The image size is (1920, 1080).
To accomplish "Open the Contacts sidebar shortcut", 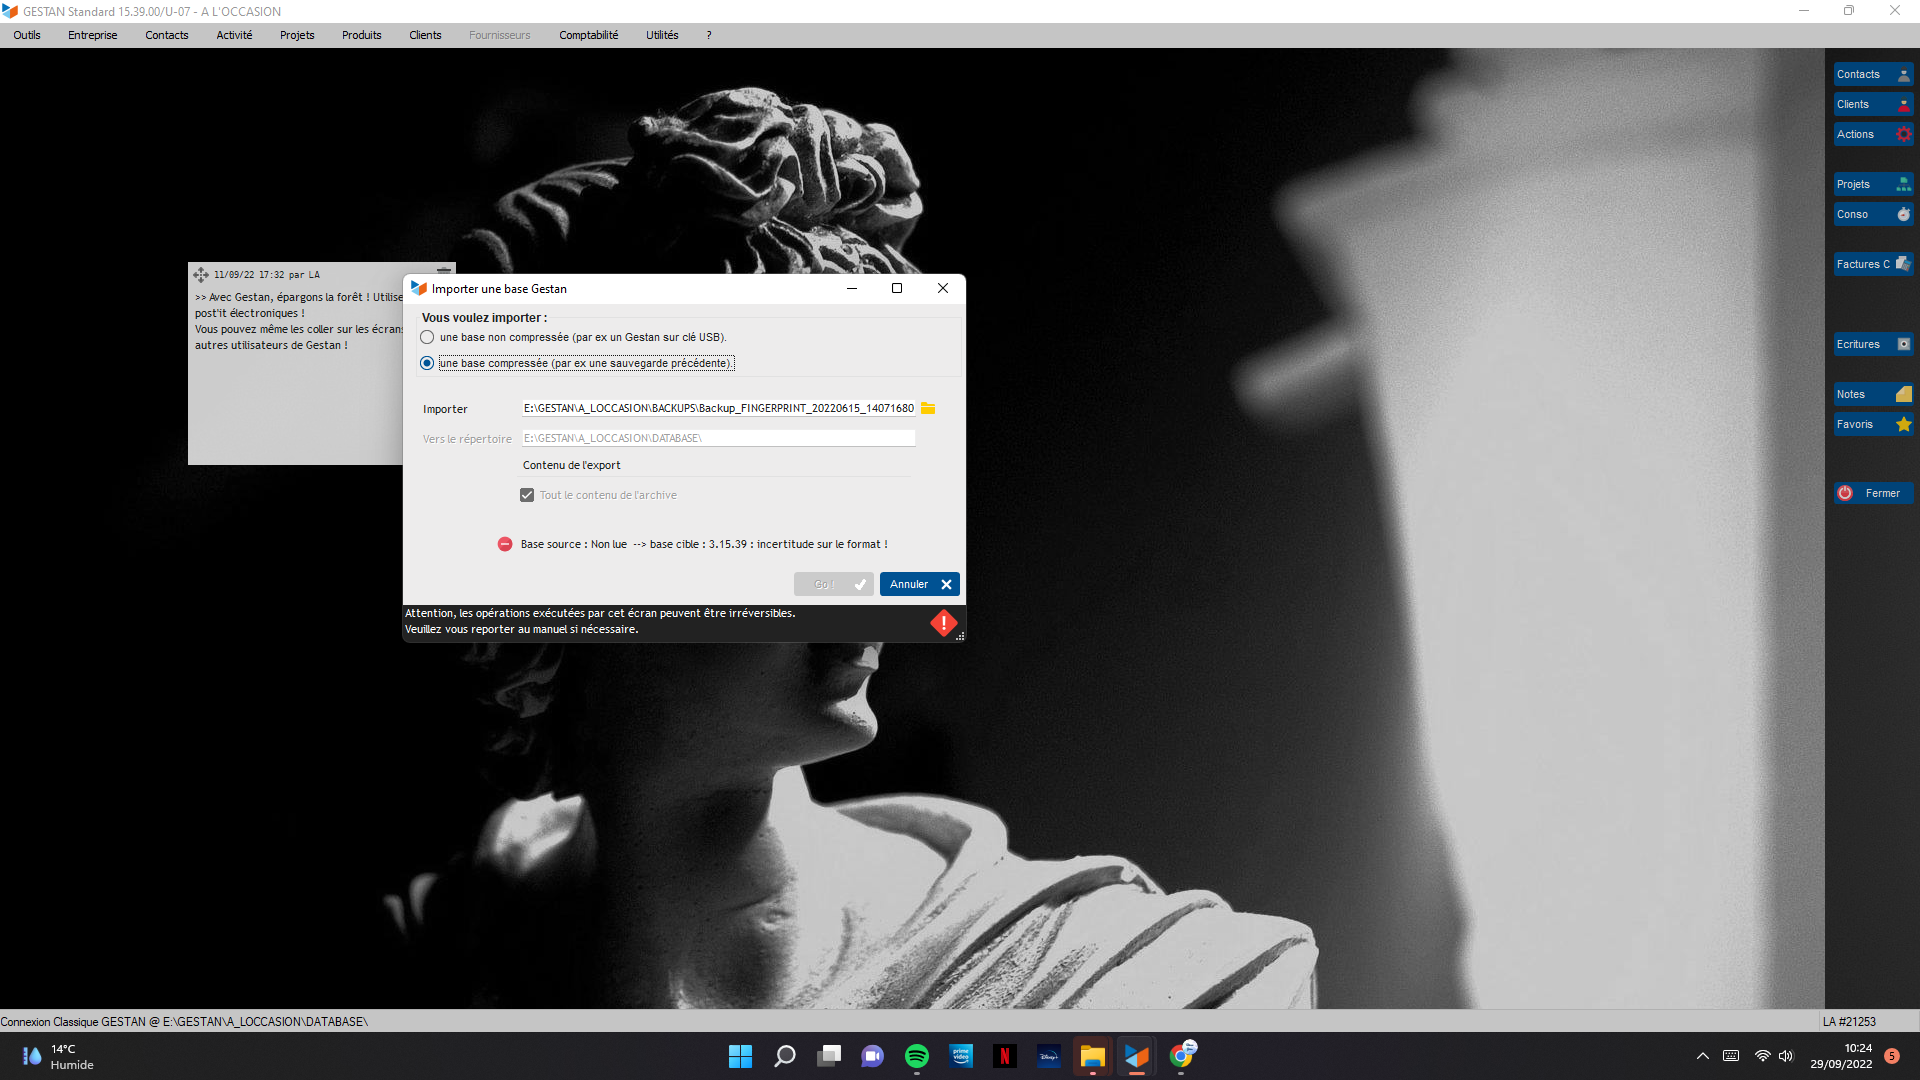I will point(1872,74).
